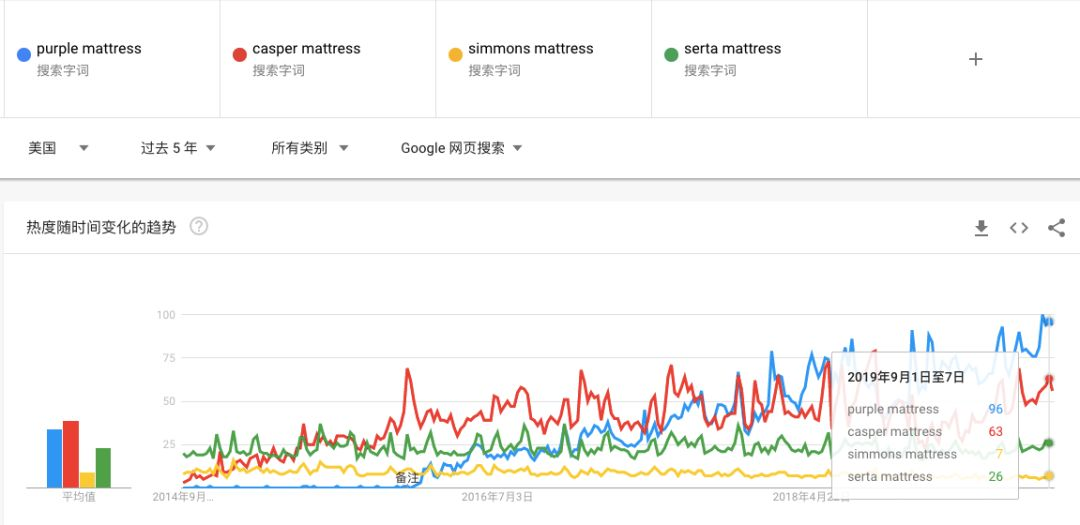Screen dimensions: 1080x525
Task: Expand the 过去 5 年 time range dropdown
Action: pos(178,148)
